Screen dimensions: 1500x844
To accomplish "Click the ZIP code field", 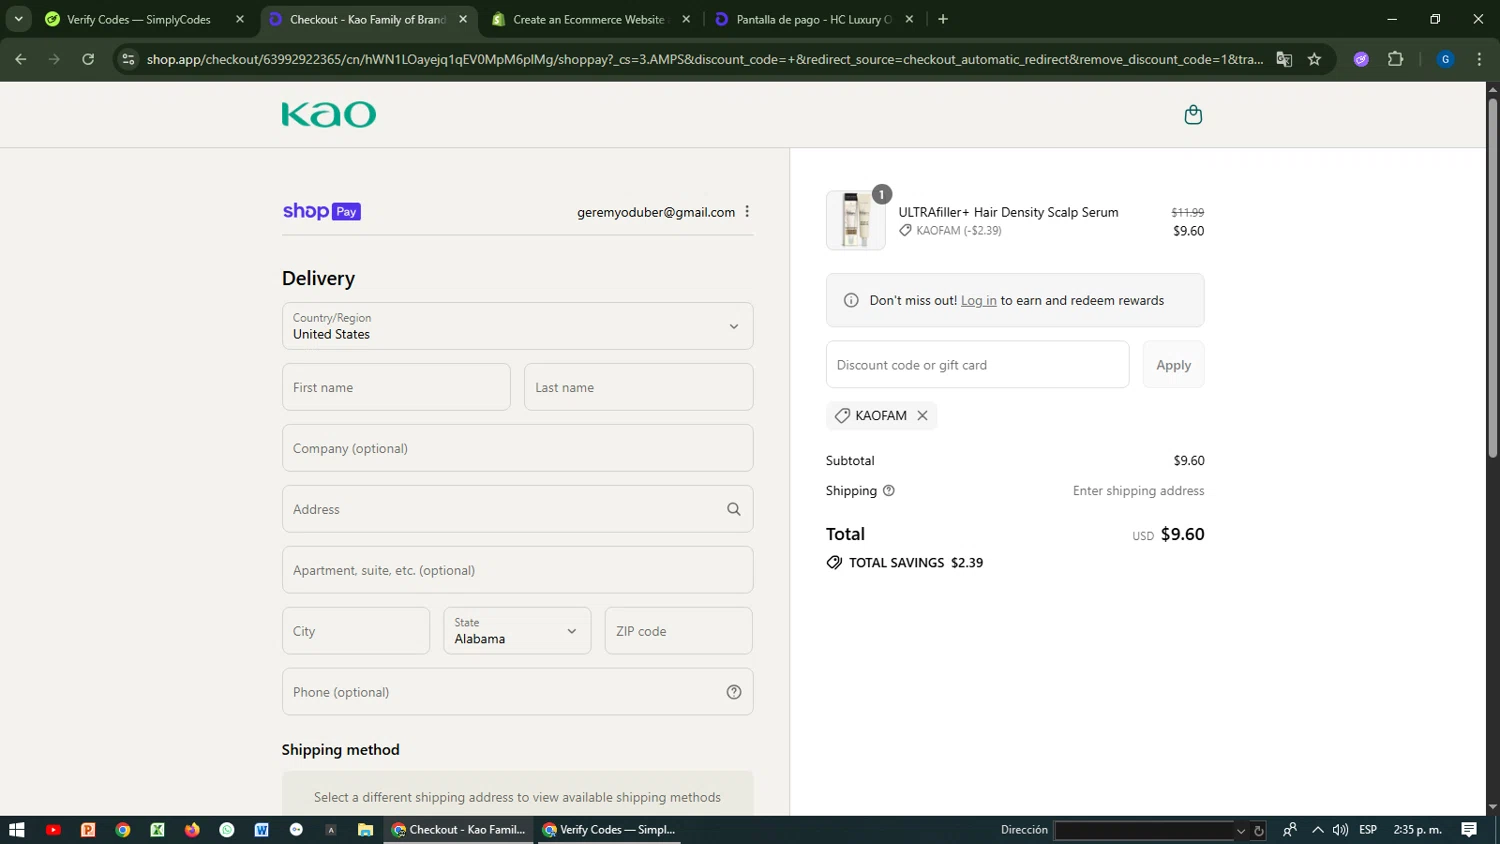I will [x=678, y=631].
